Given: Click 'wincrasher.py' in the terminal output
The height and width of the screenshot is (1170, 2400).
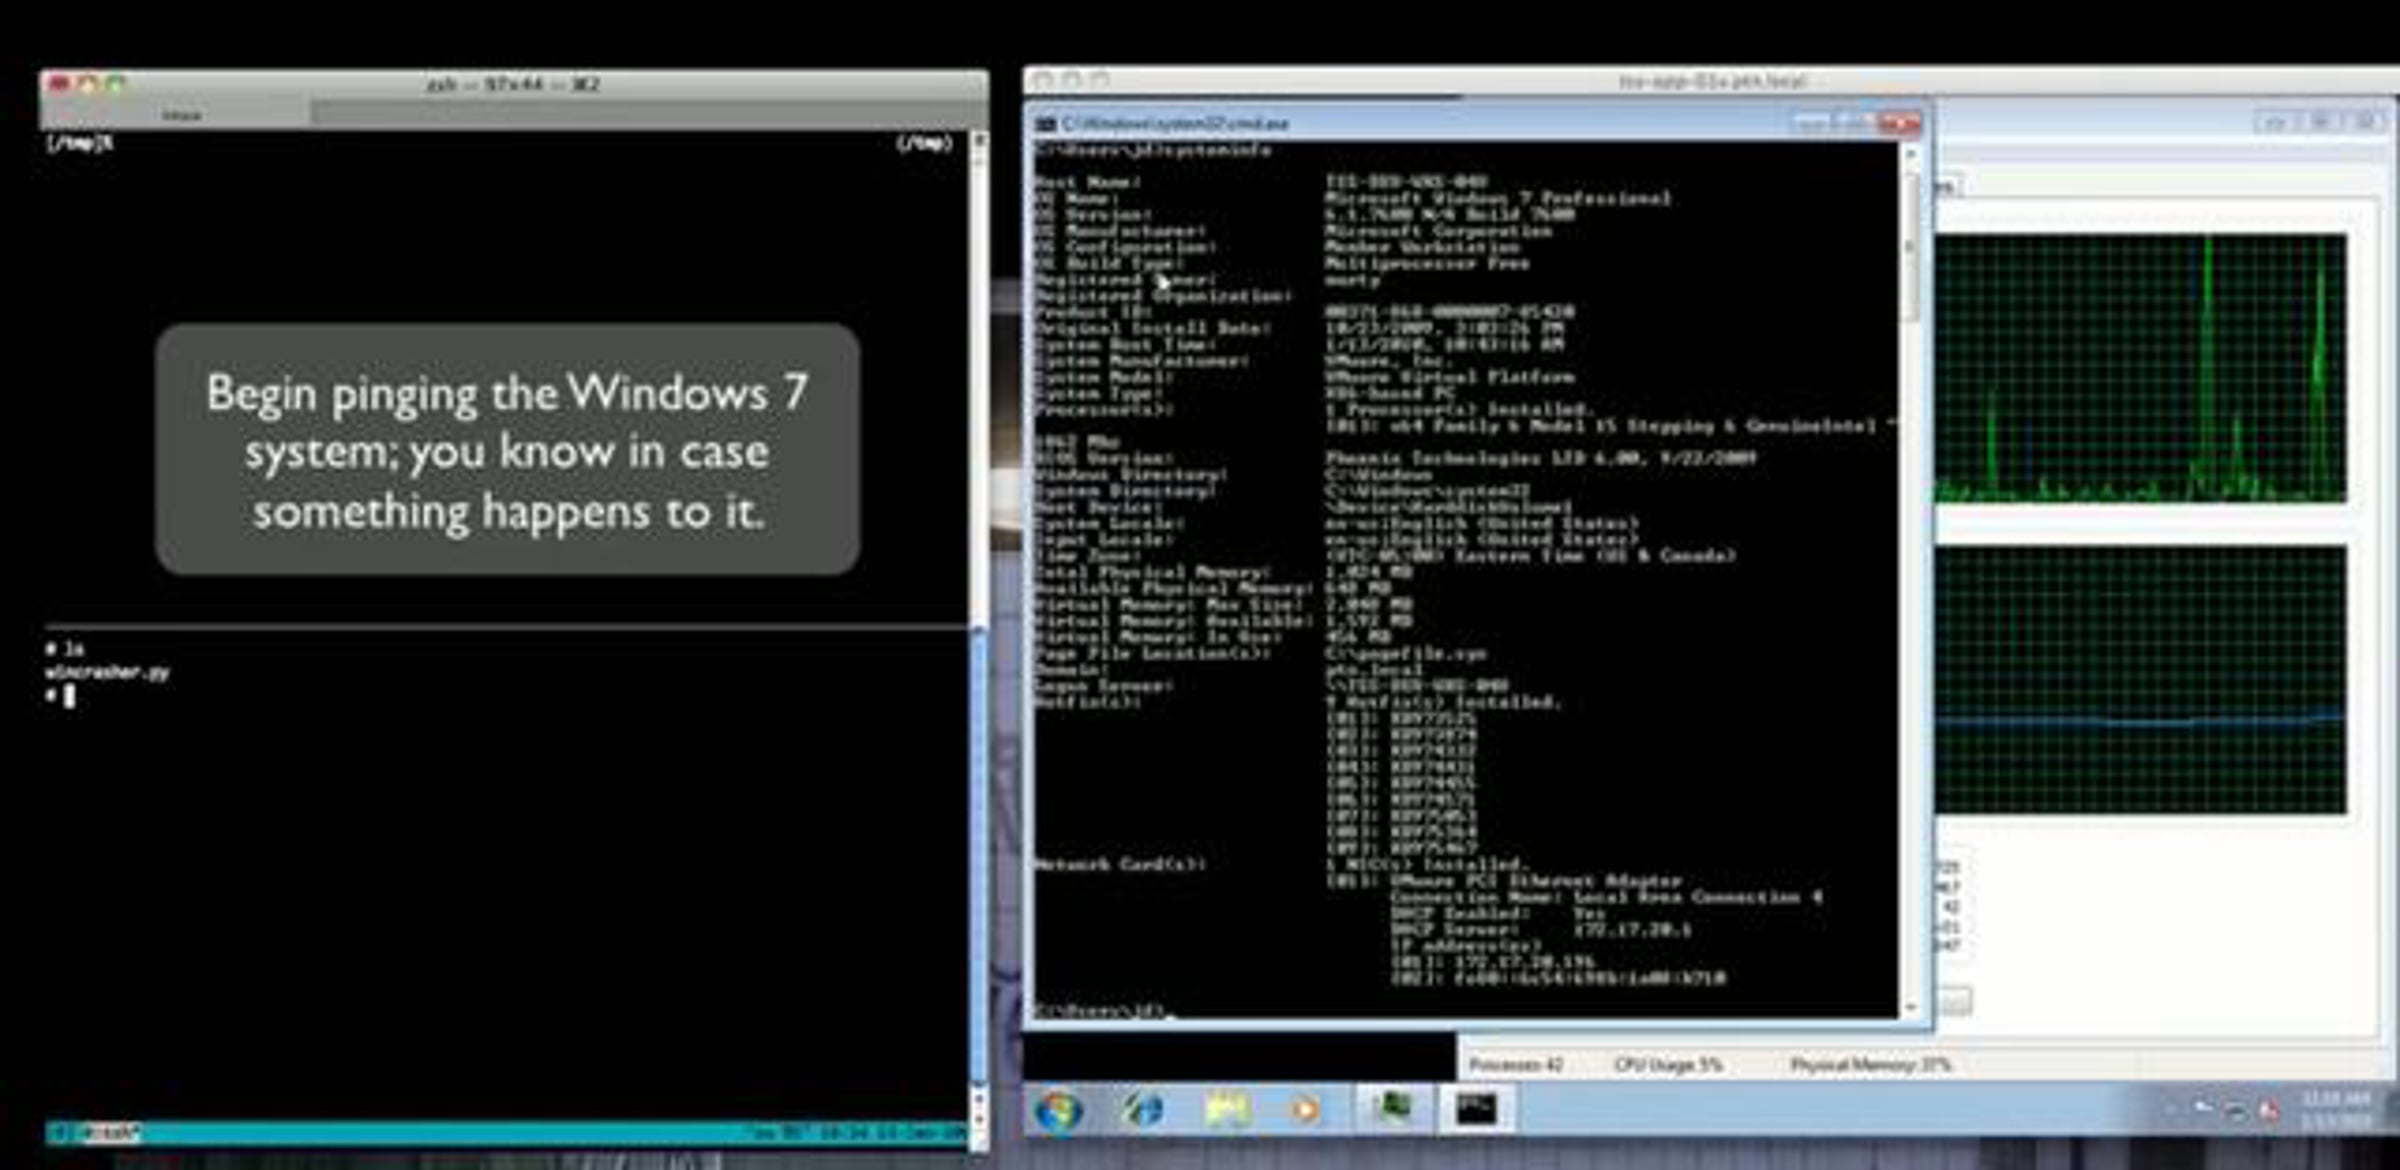Looking at the screenshot, I should tap(107, 672).
